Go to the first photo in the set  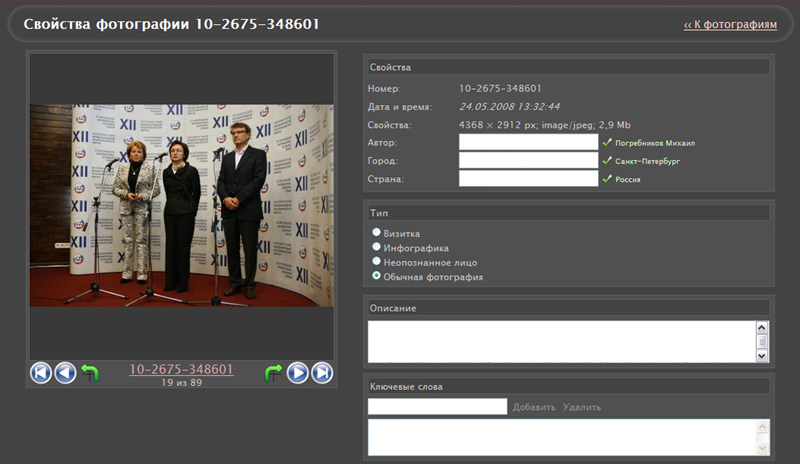[x=40, y=373]
